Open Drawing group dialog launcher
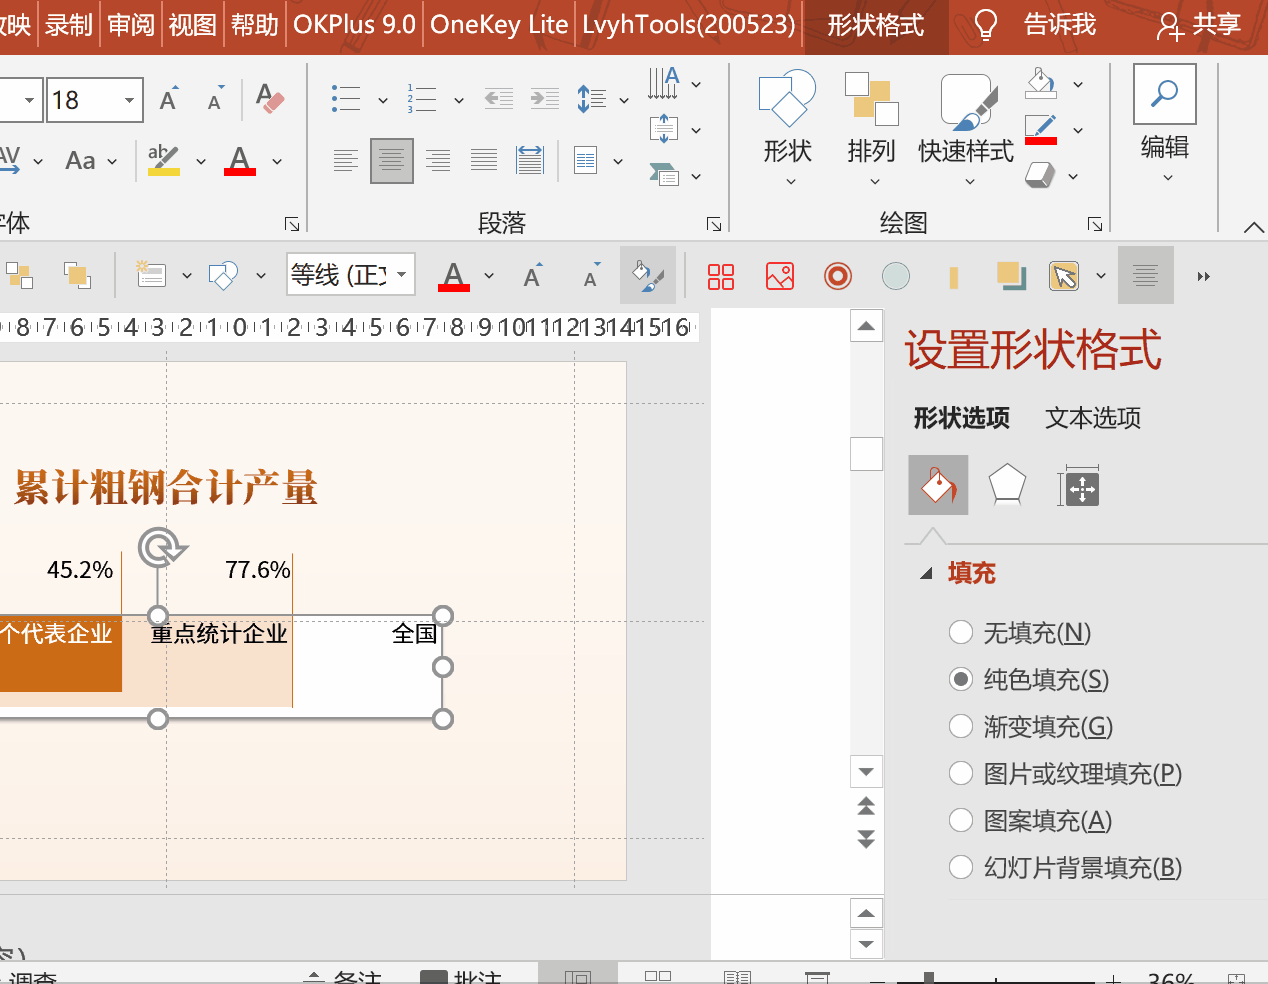The image size is (1268, 984). [x=1095, y=224]
